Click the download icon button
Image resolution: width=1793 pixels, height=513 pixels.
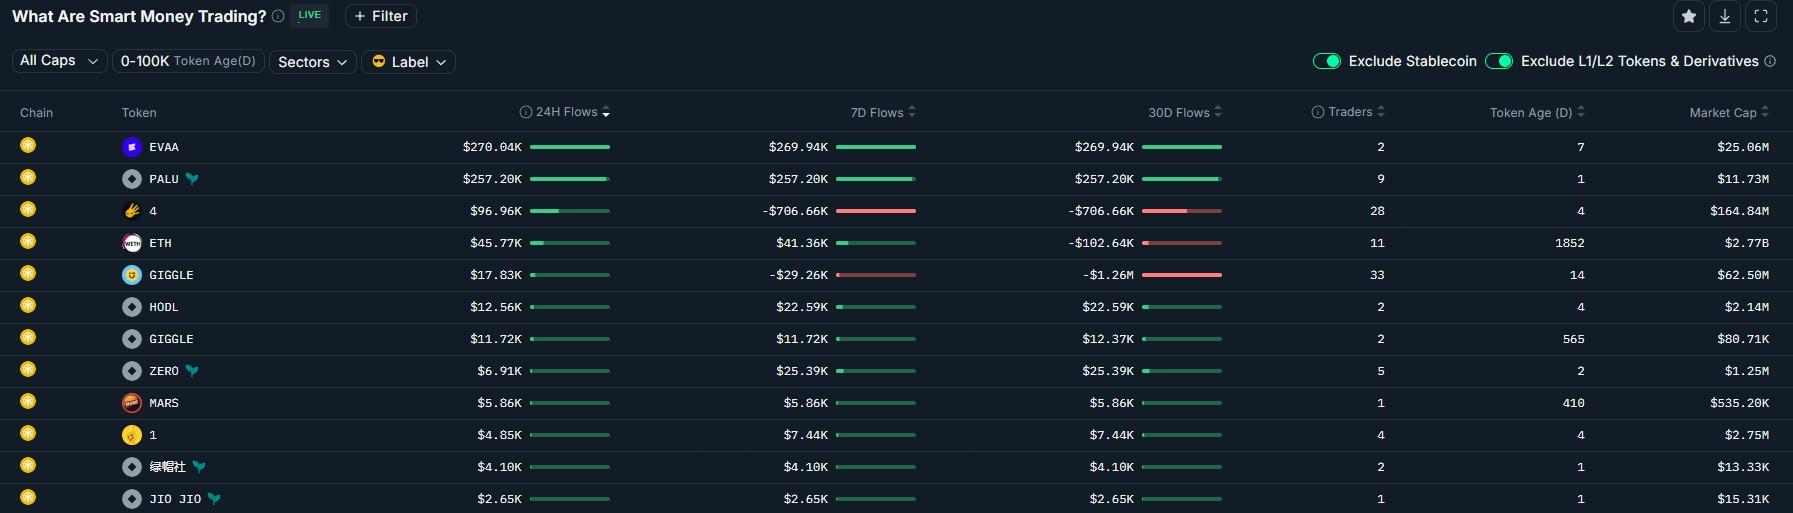pyautogui.click(x=1725, y=16)
